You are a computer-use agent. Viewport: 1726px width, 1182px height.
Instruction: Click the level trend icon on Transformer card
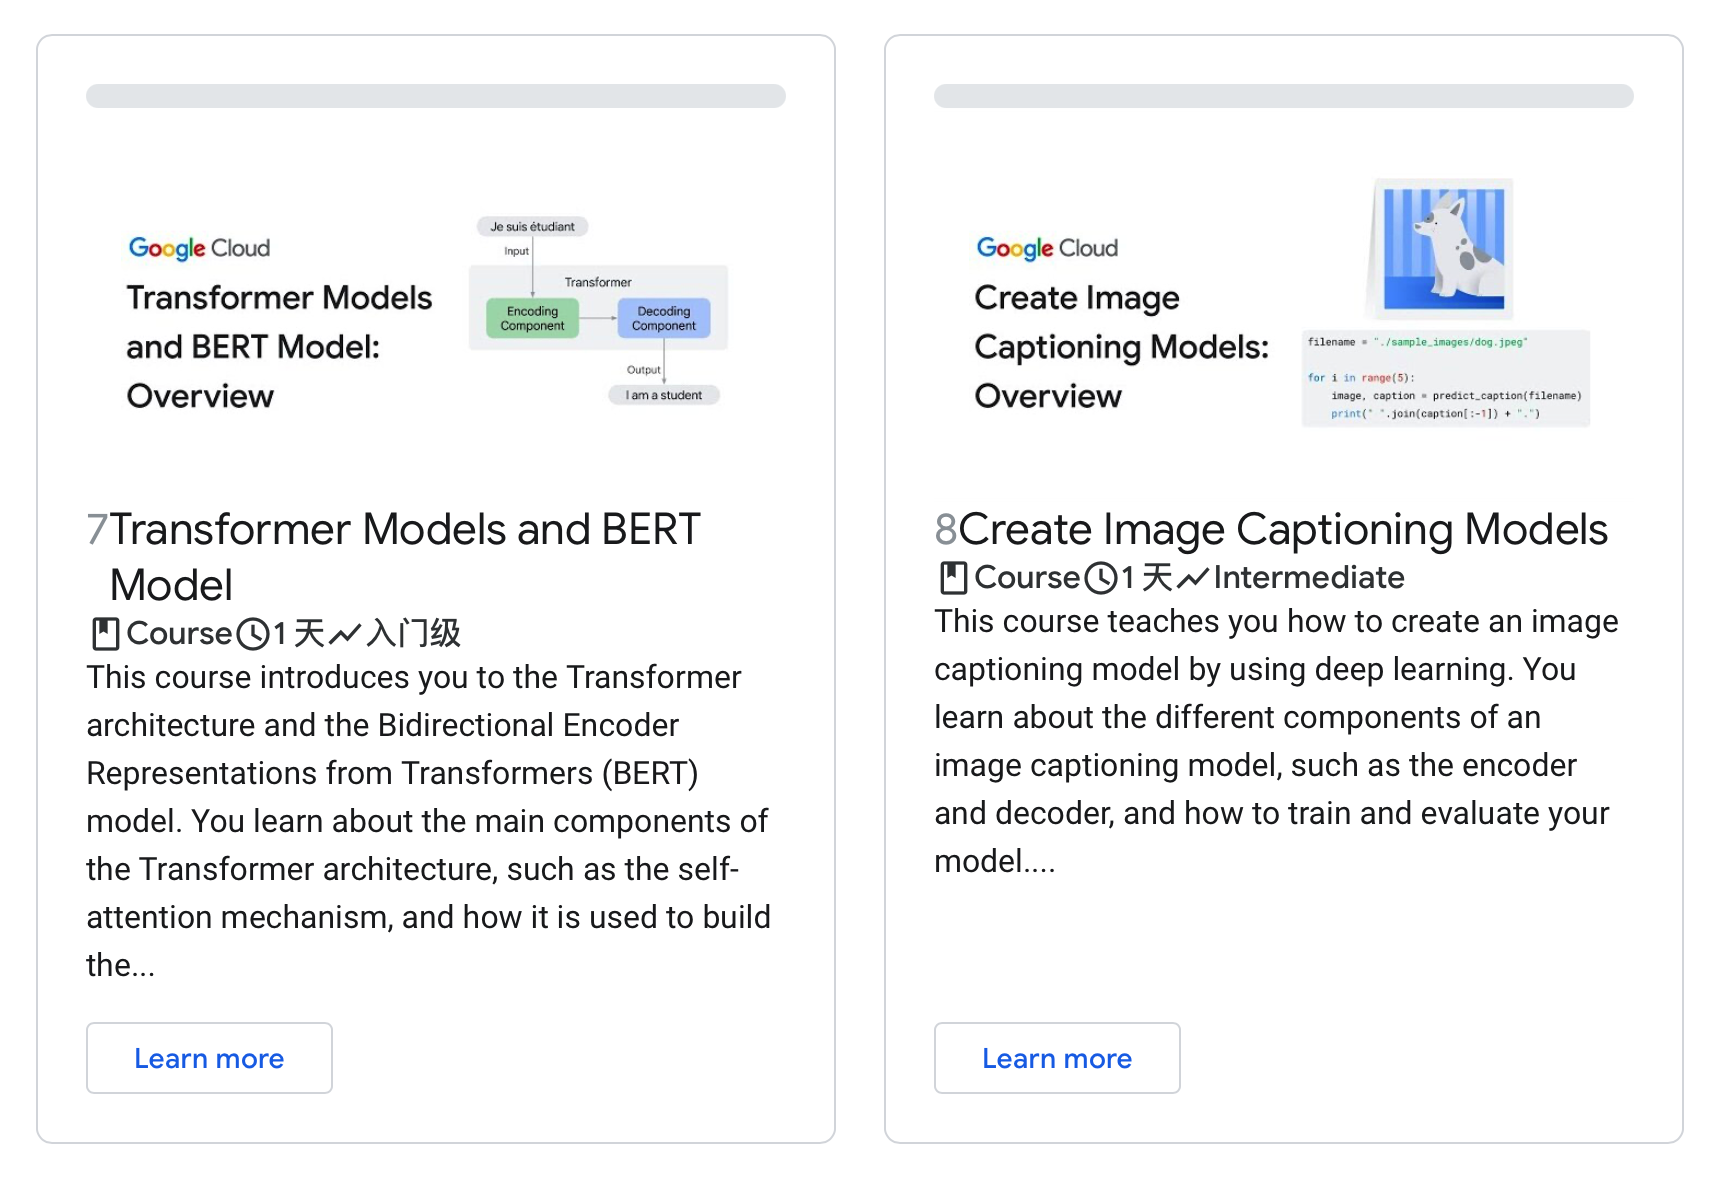click(344, 633)
